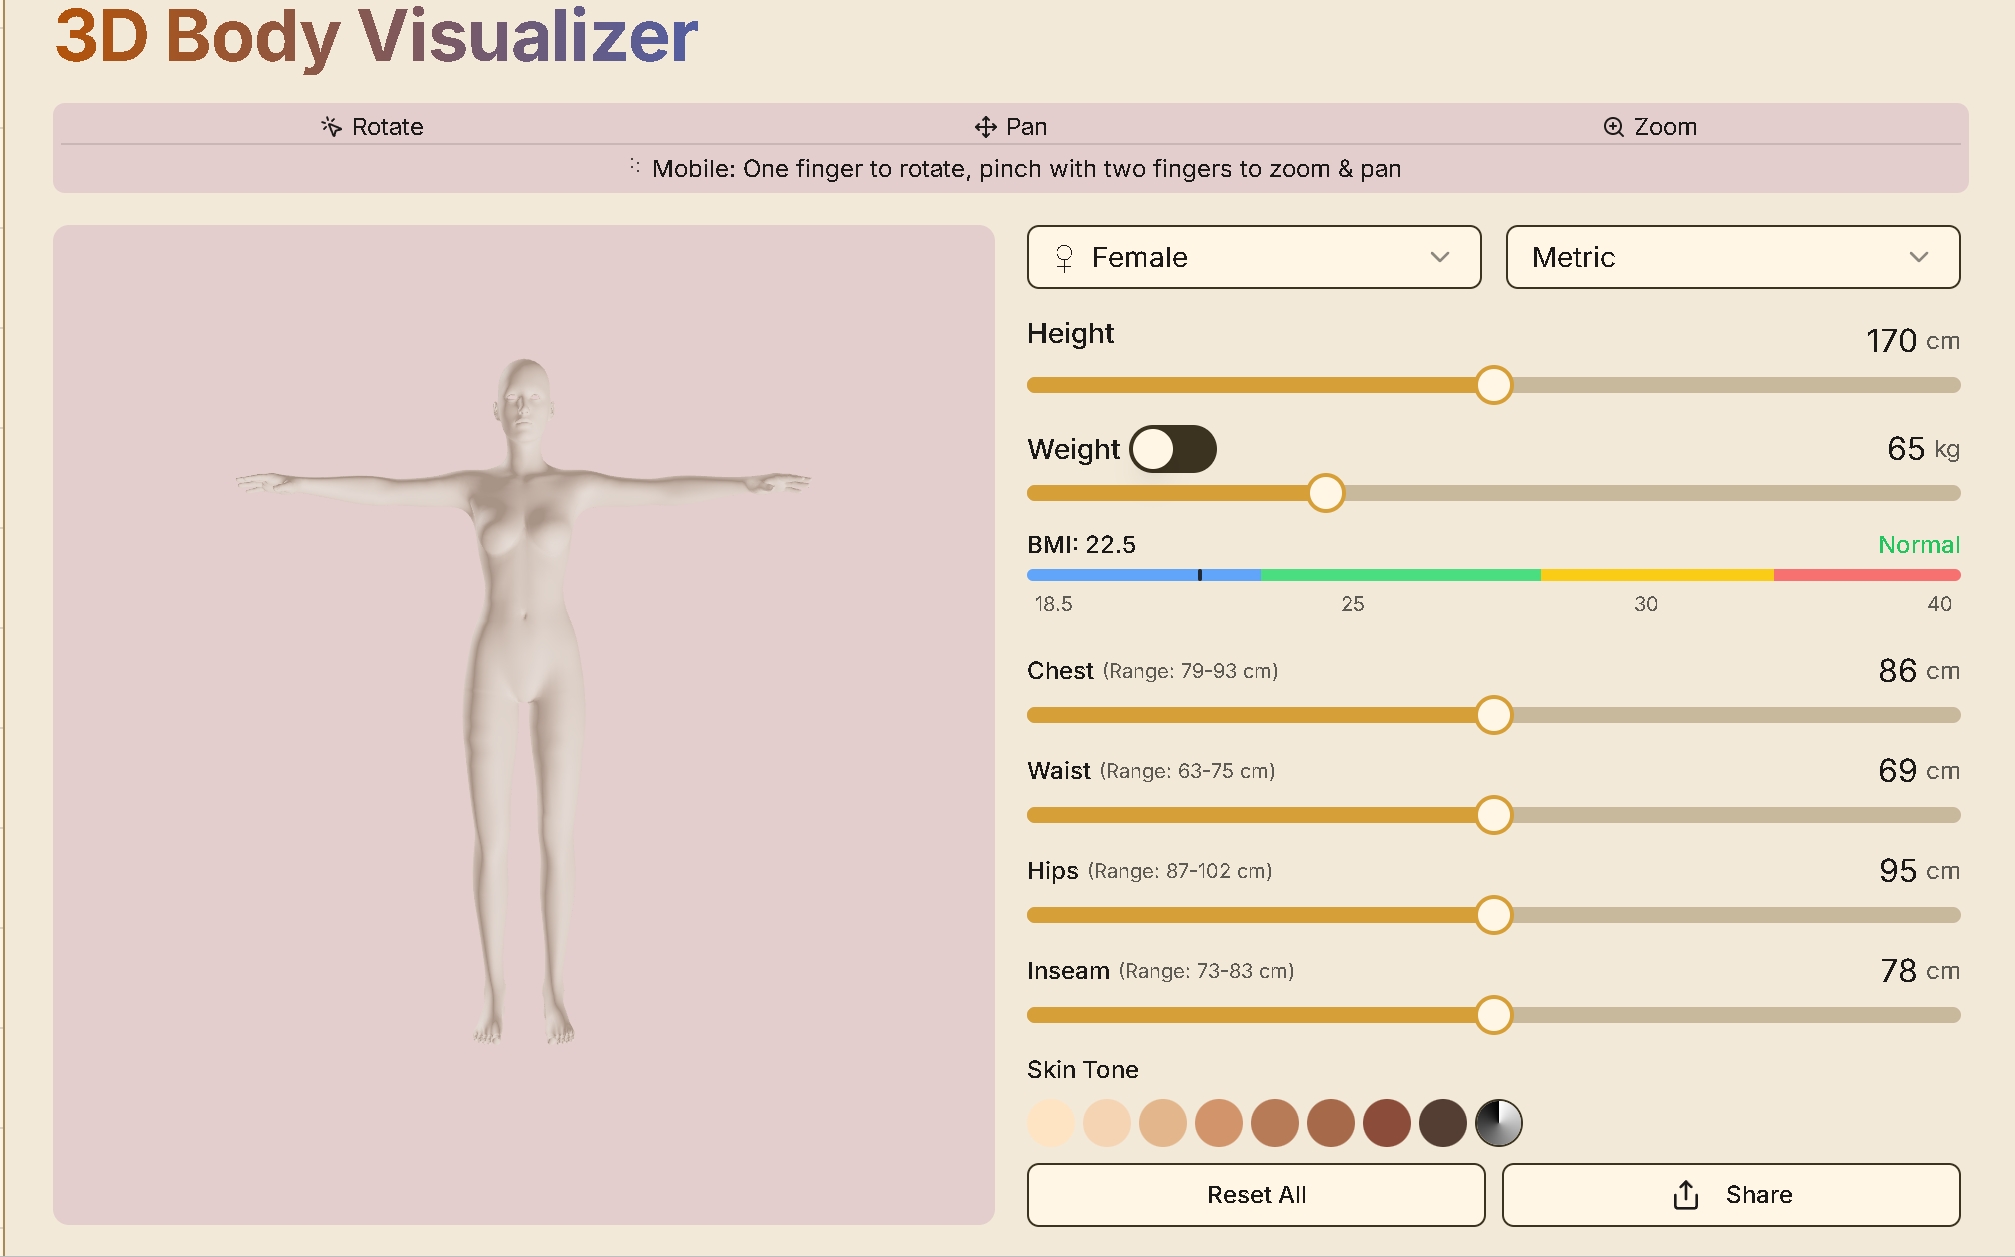The image size is (2015, 1257).
Task: Click the mobile gesture hint icon
Action: tap(634, 167)
